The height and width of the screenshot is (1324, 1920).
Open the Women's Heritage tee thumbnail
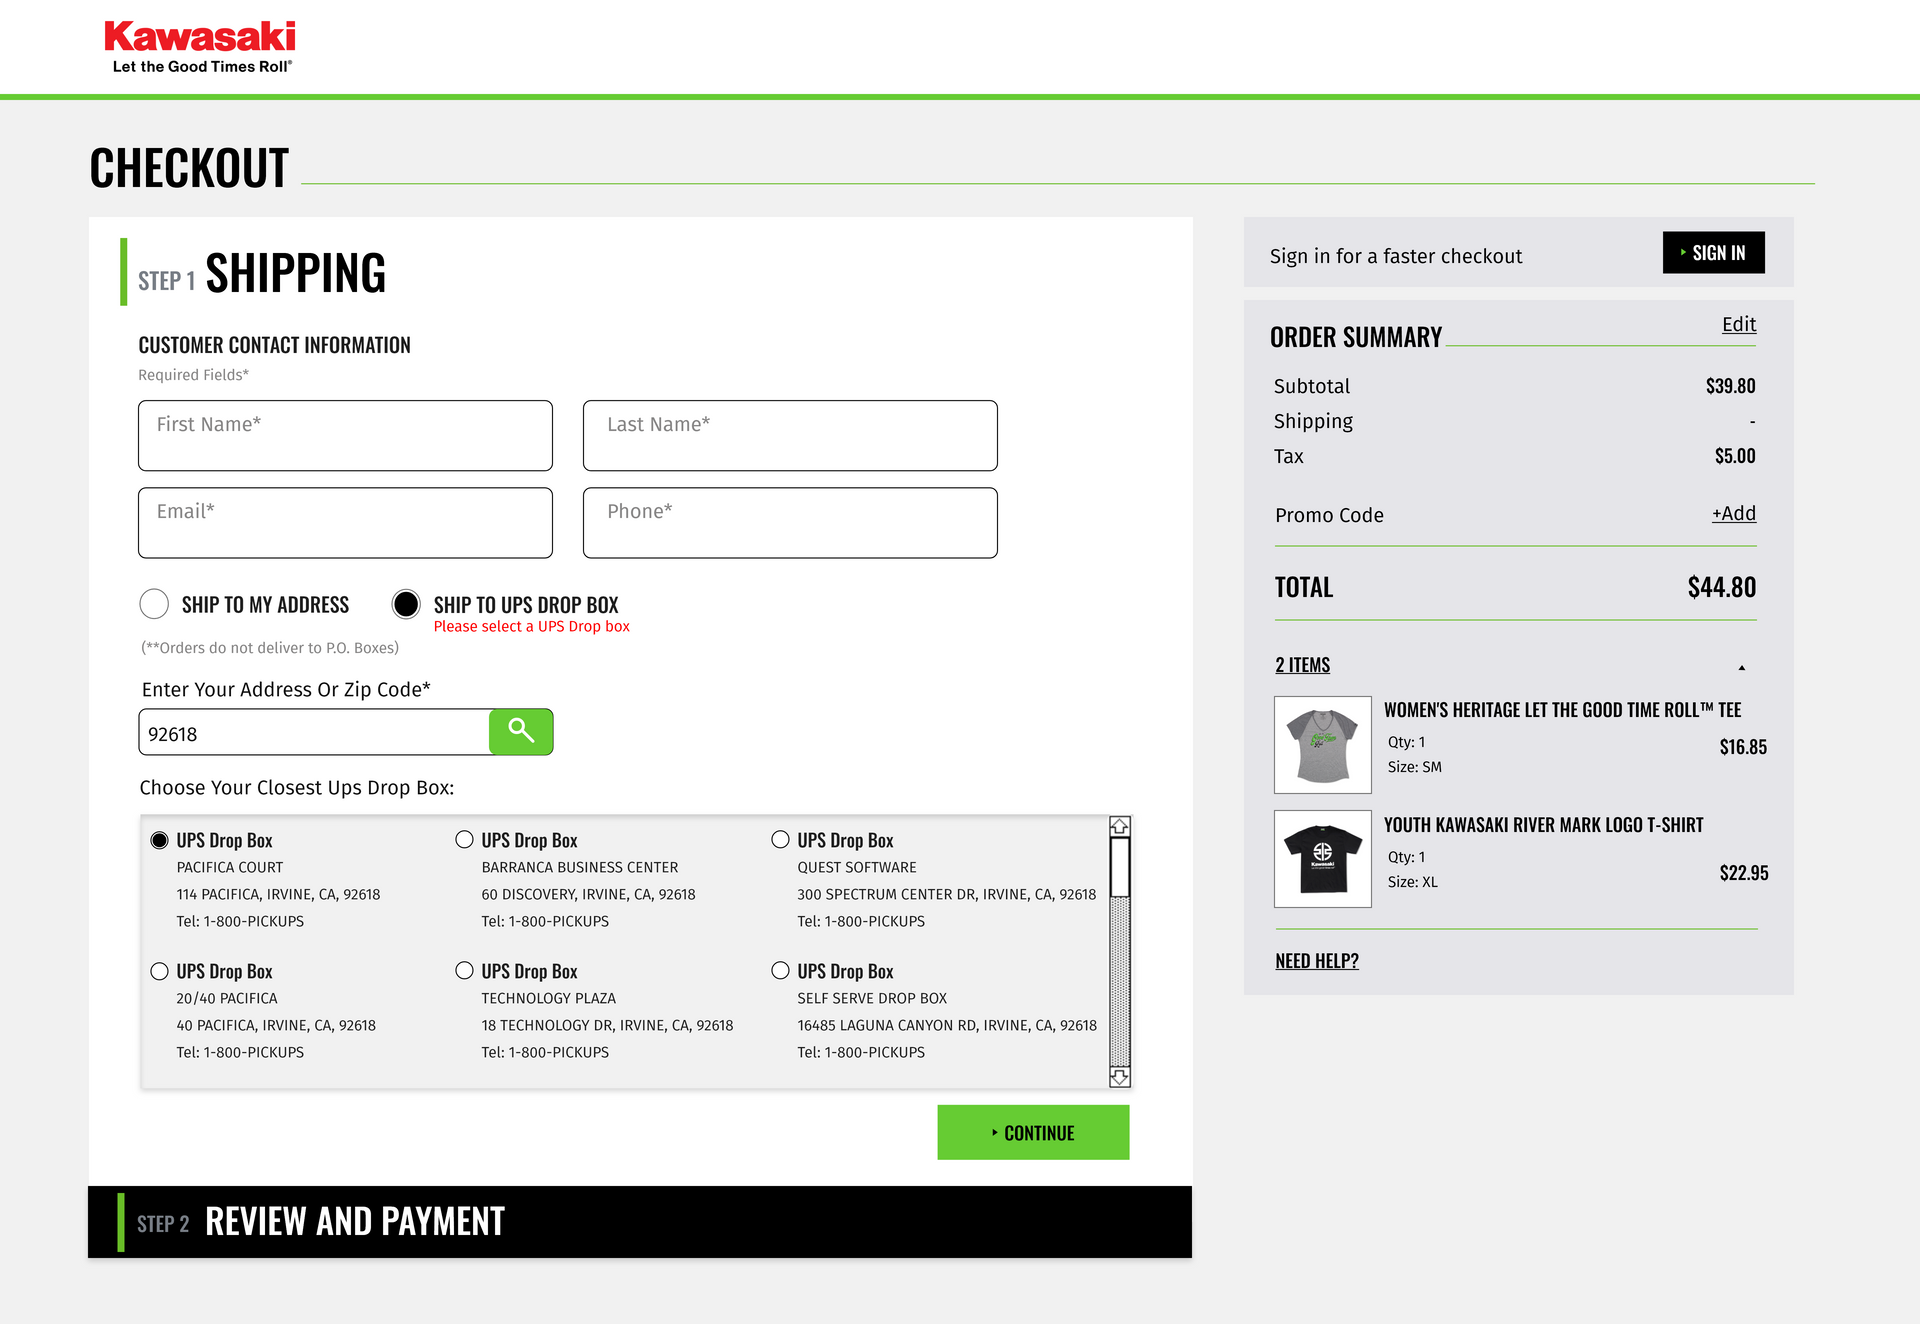coord(1323,745)
